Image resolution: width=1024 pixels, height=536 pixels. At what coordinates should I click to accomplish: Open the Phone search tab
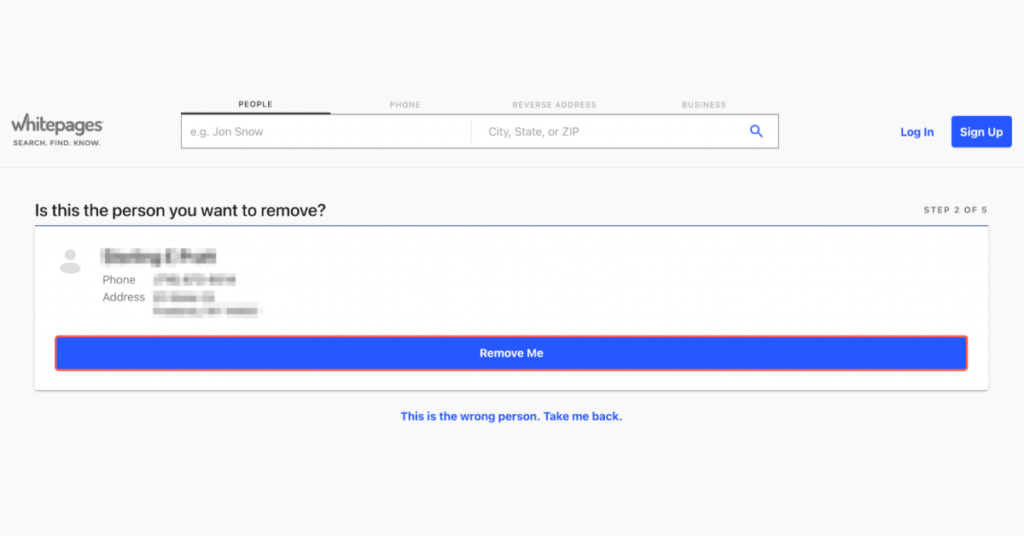click(x=405, y=104)
